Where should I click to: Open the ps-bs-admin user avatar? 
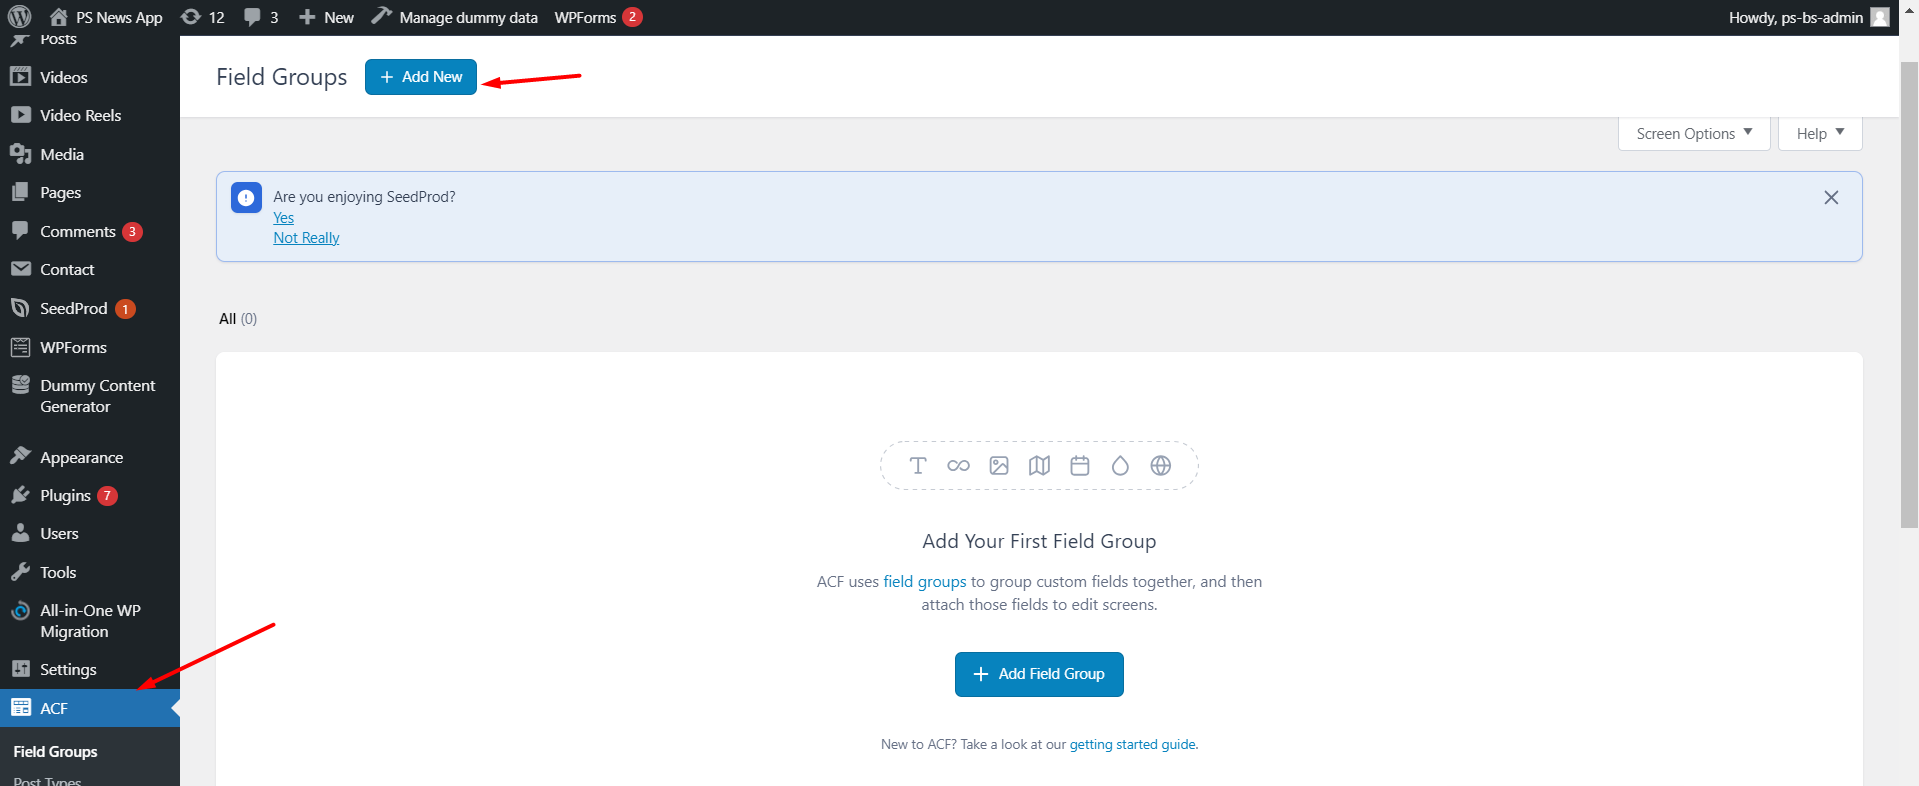[x=1880, y=17]
